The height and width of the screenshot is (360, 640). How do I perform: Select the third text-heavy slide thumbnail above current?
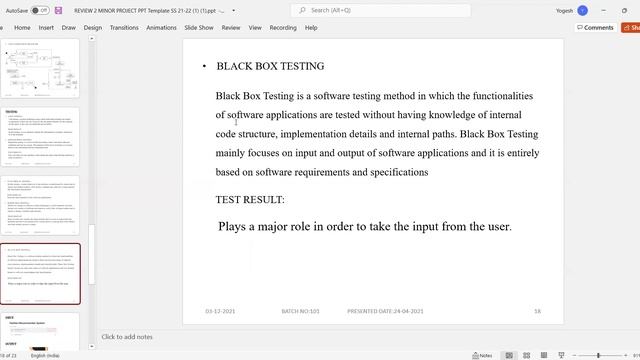(40, 205)
